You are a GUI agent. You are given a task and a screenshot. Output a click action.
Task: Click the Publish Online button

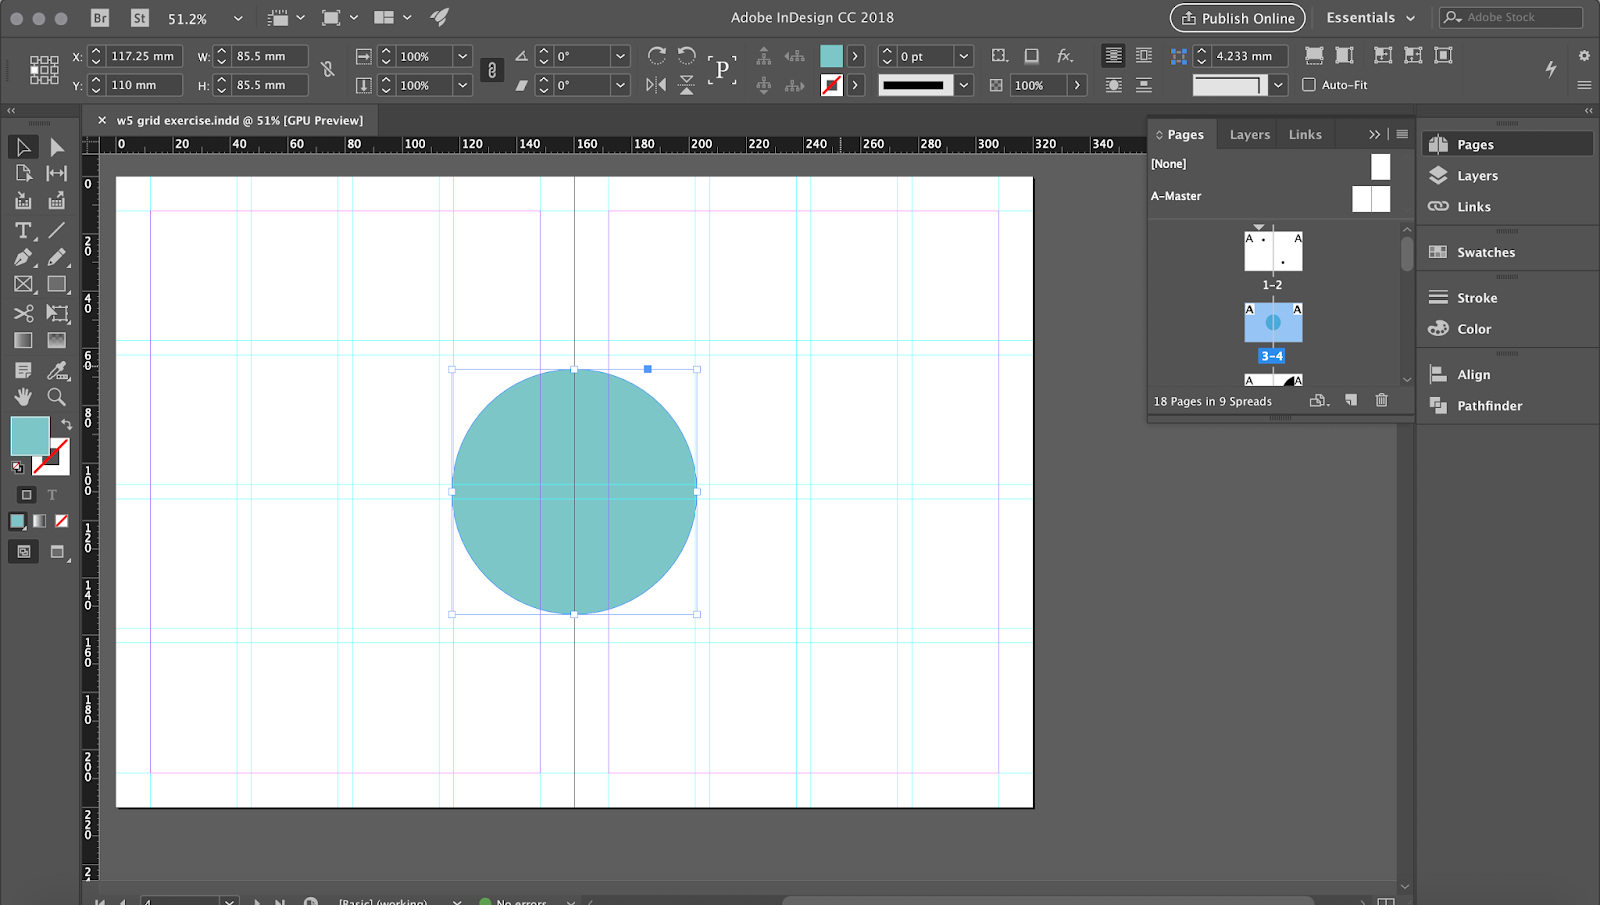(x=1237, y=17)
